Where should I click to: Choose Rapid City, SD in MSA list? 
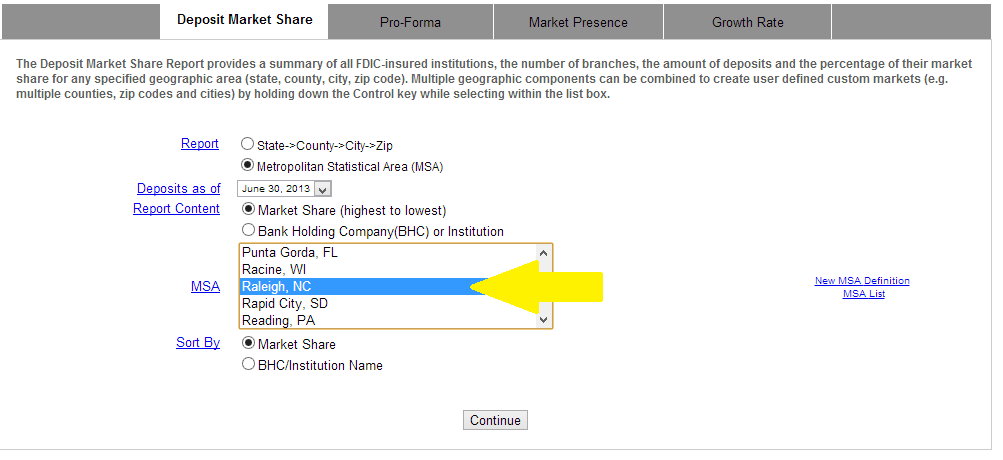(285, 304)
